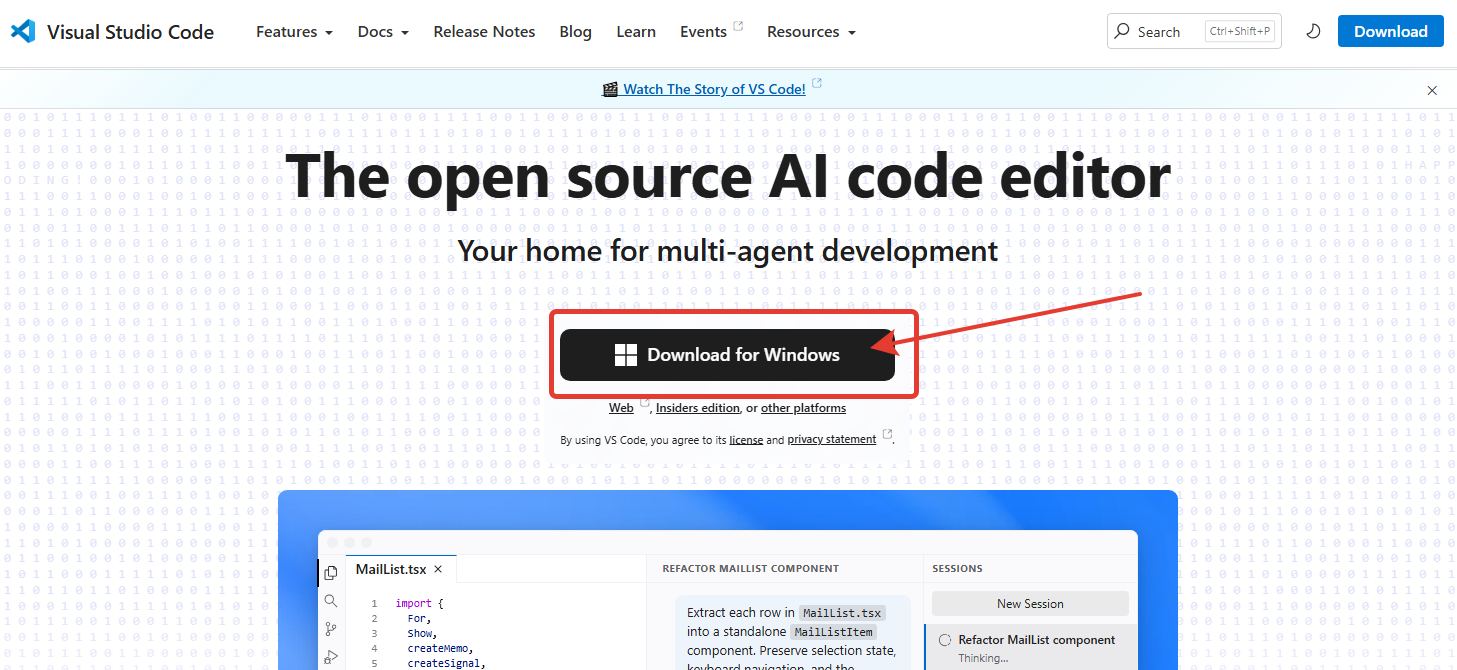Click 'The open source AI code editor' headline
Screen dimensions: 1457x670
[728, 176]
